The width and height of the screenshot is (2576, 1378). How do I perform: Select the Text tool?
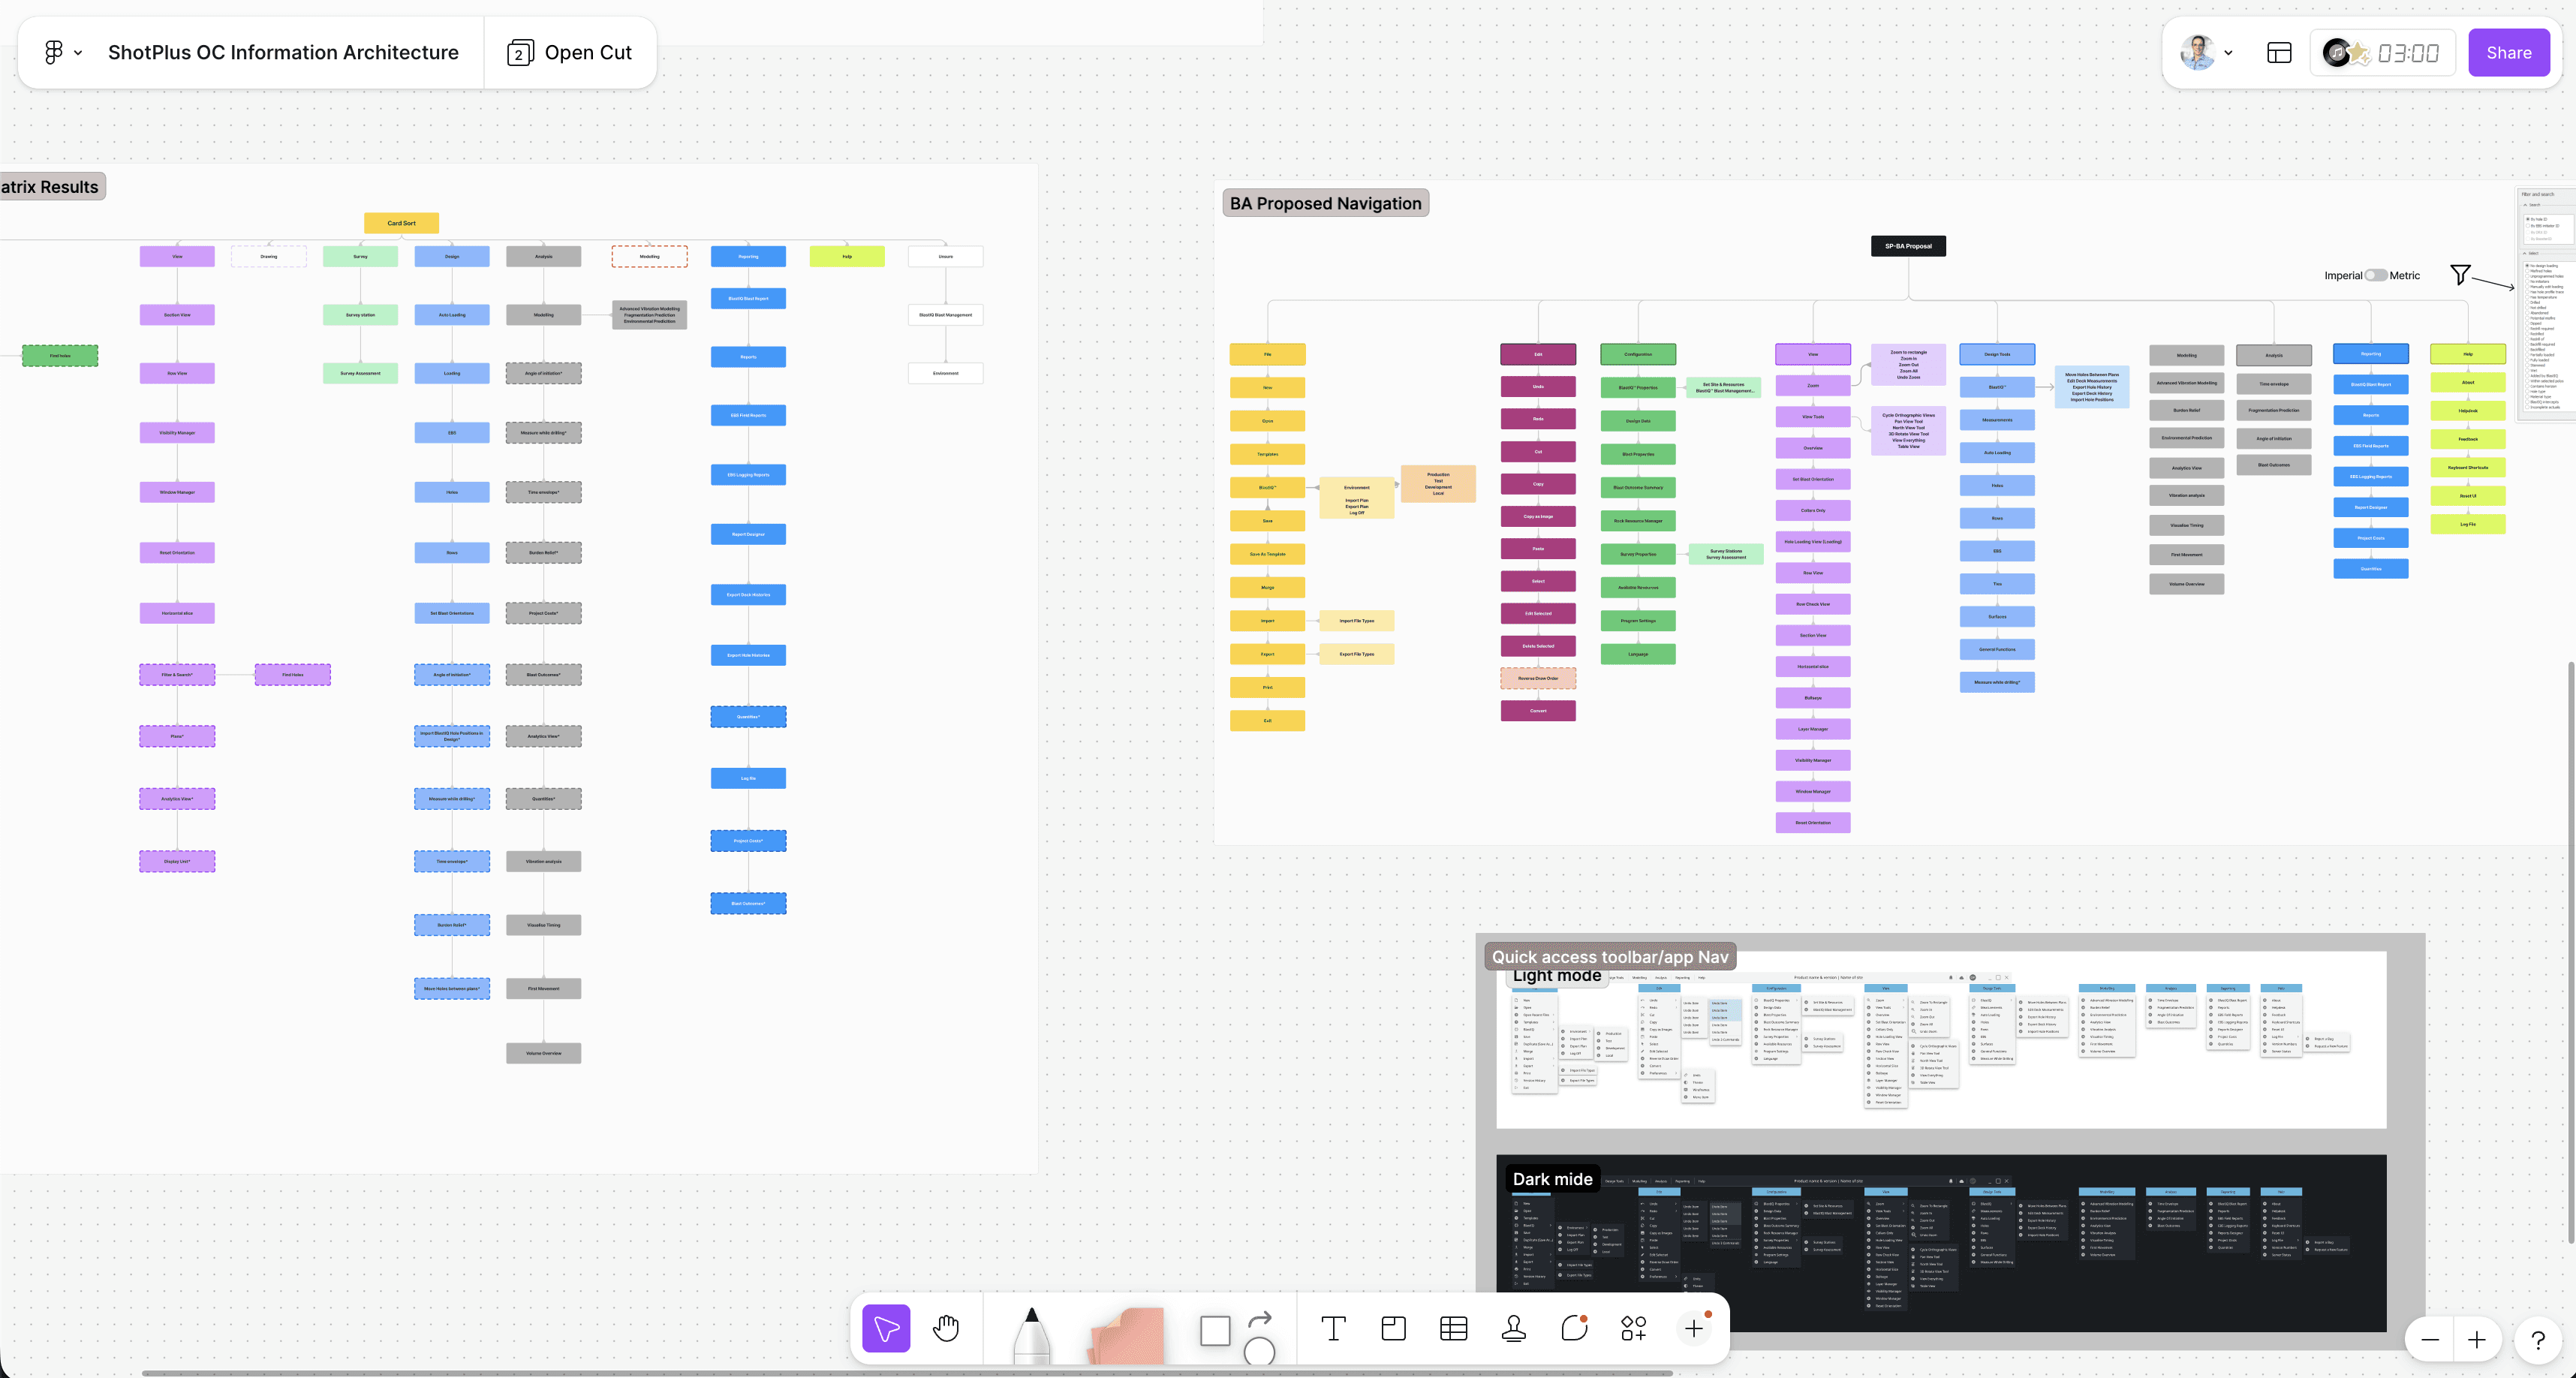pos(1333,1328)
